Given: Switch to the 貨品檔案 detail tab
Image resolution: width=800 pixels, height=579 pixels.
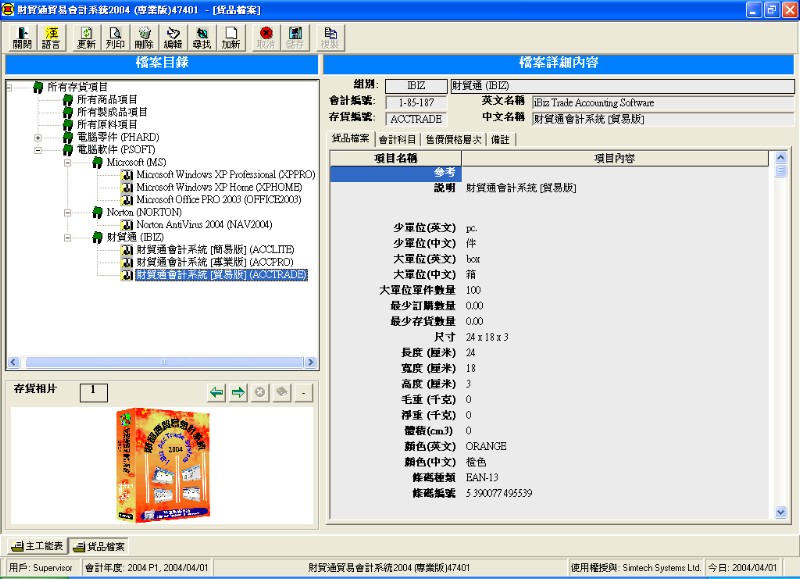Looking at the screenshot, I should point(351,139).
